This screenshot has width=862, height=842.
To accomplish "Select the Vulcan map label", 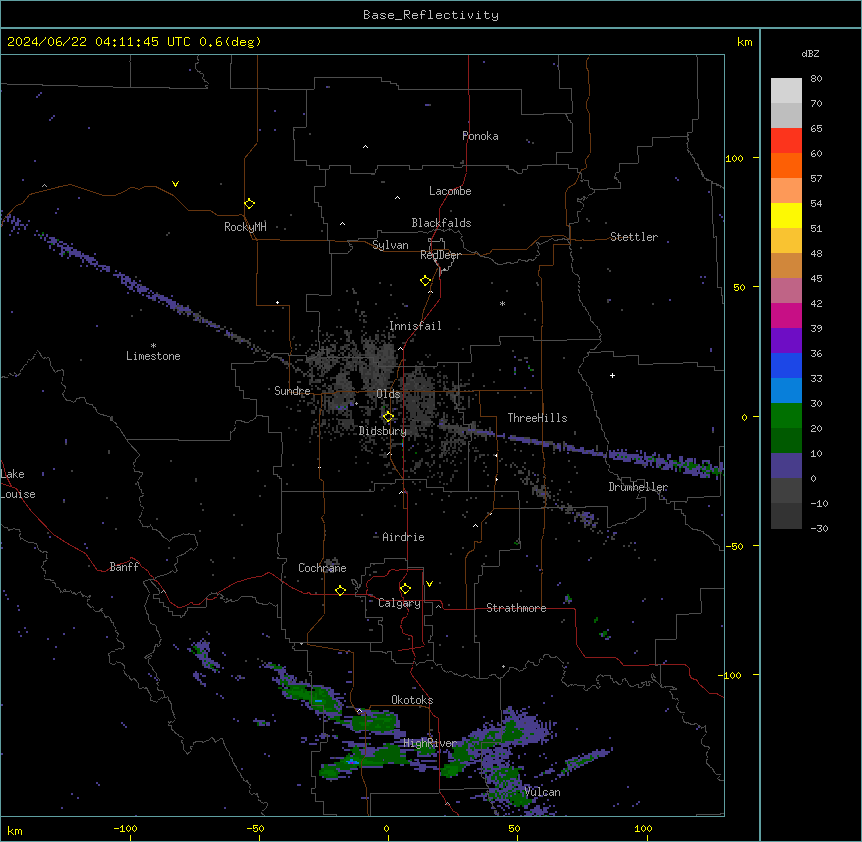I will (x=542, y=792).
